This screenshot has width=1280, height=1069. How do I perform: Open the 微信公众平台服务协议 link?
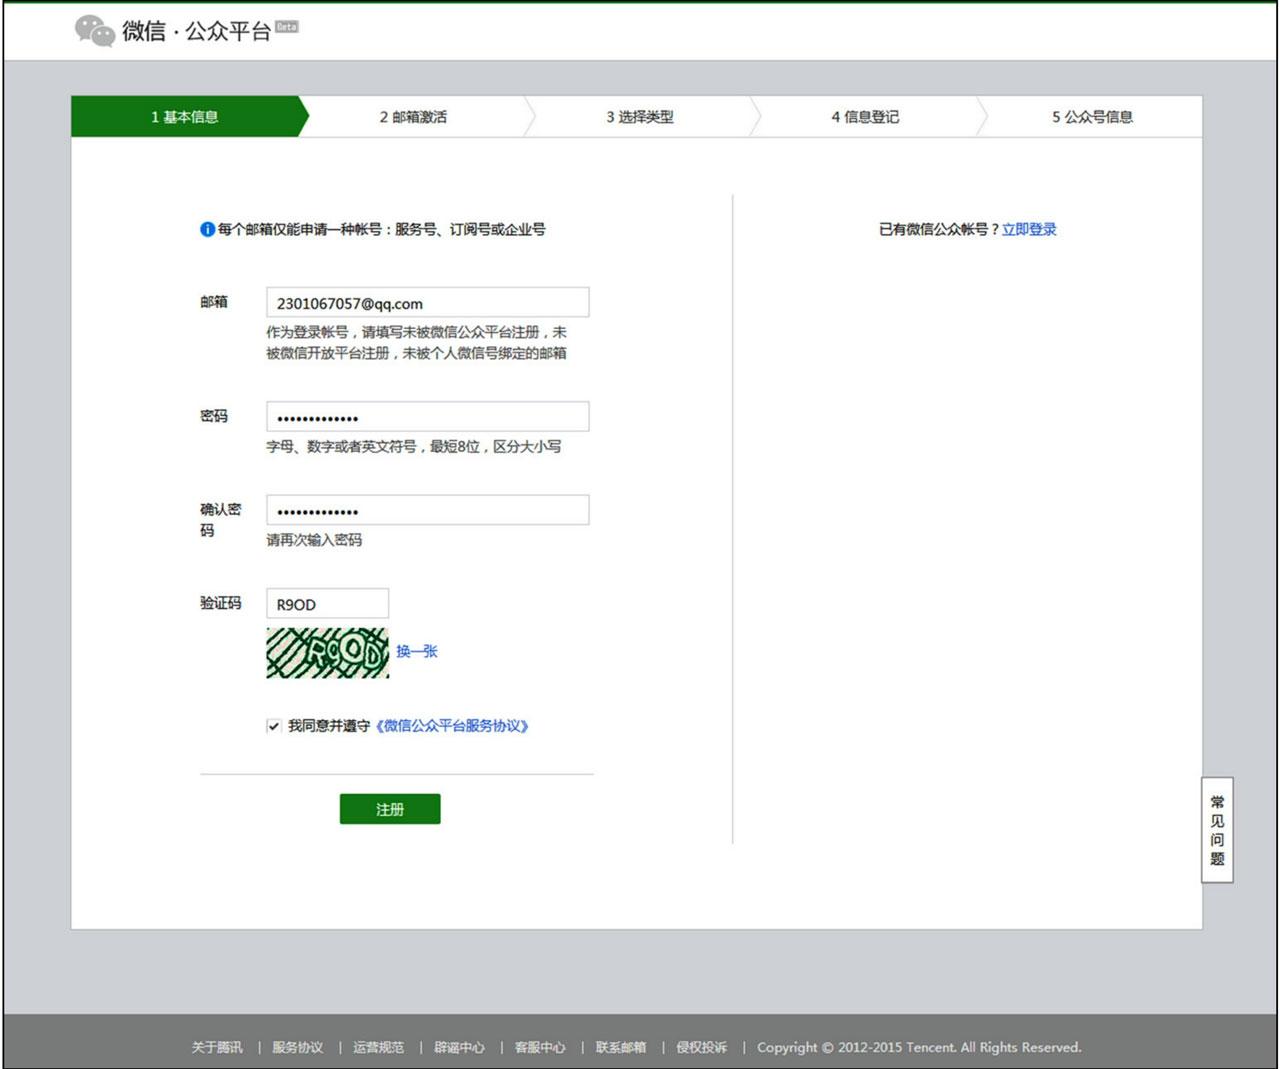452,726
